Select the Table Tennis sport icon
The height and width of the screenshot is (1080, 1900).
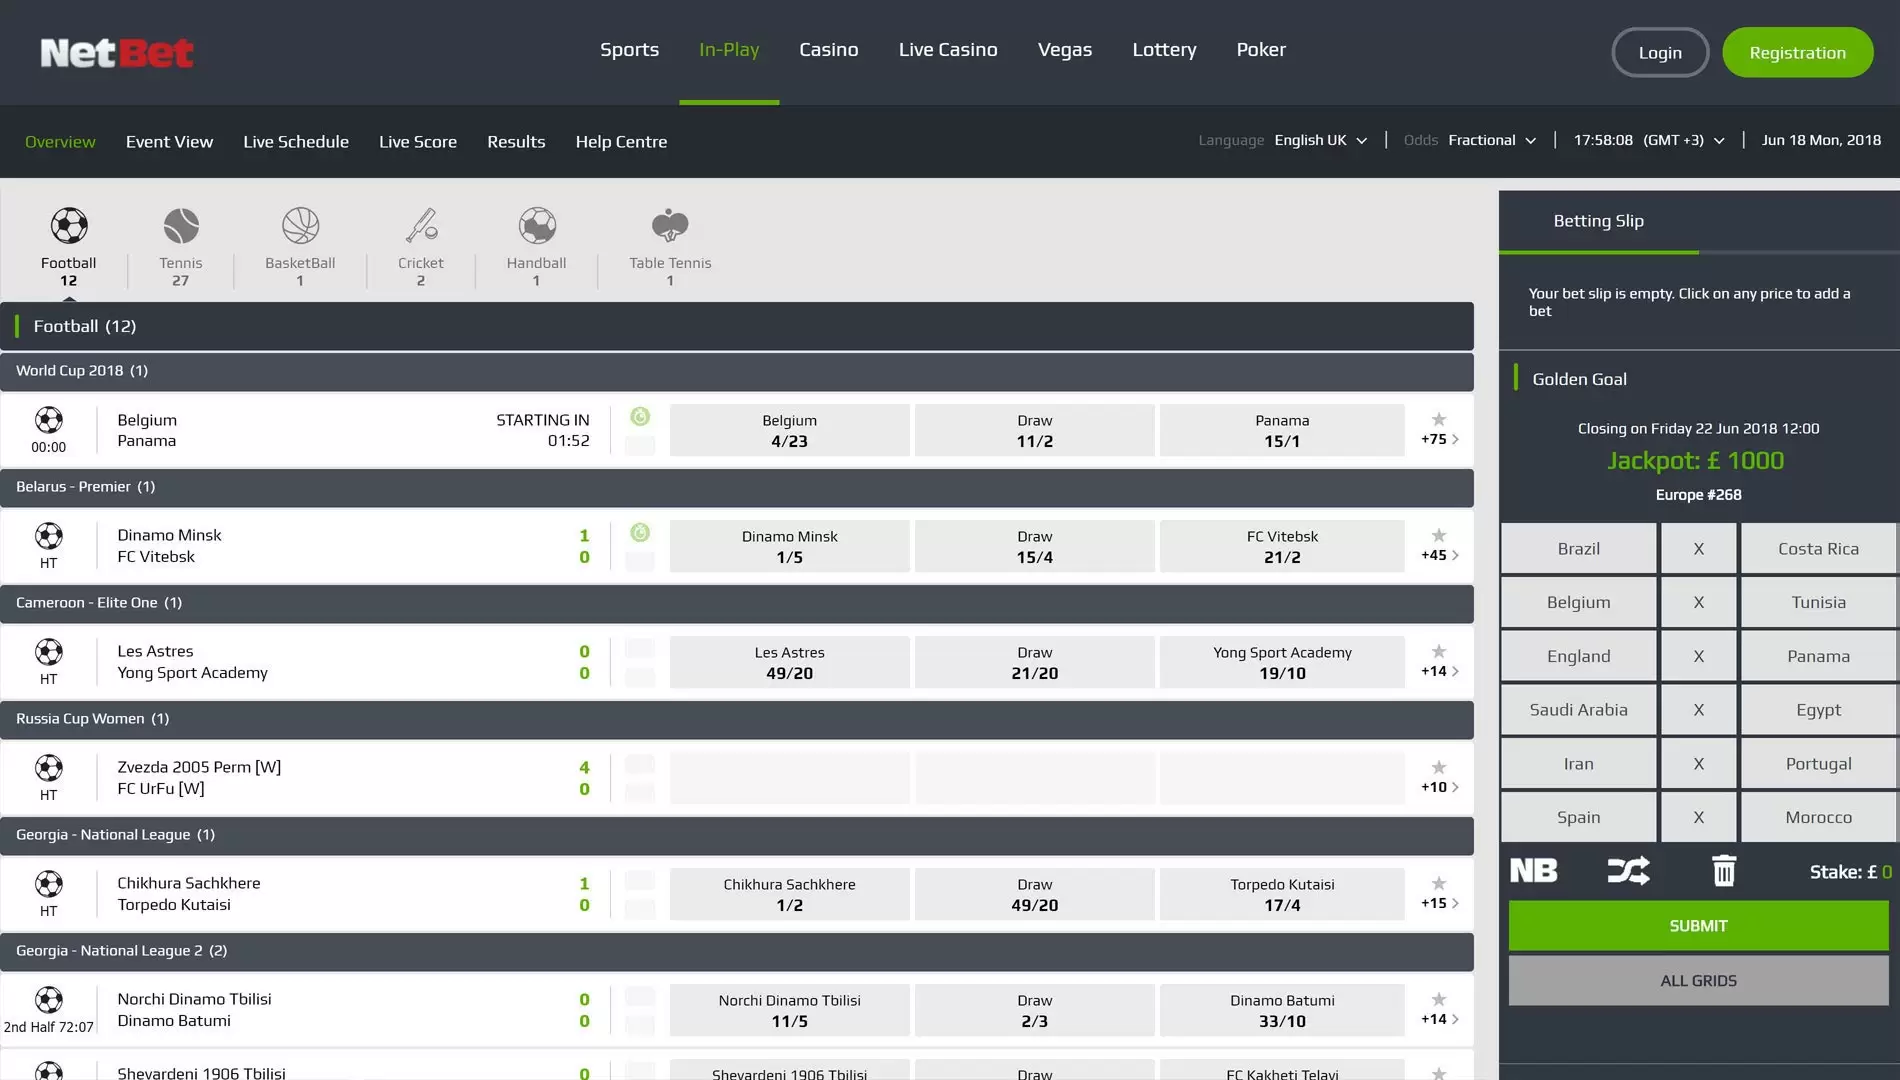coord(670,226)
